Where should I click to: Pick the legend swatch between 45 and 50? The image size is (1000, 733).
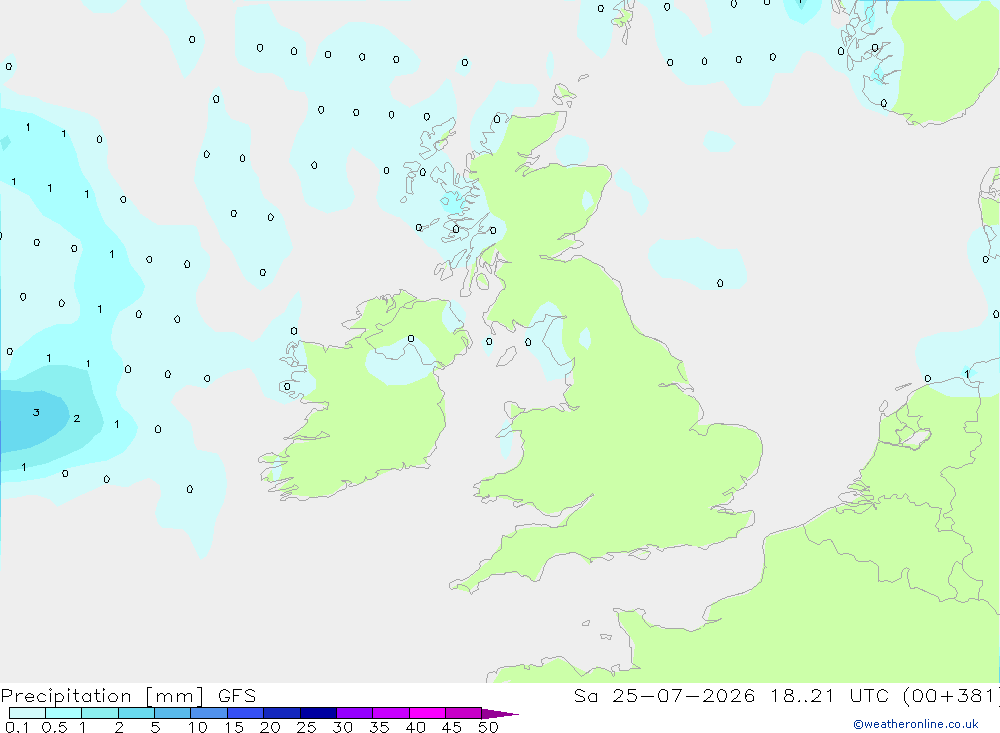[464, 713]
